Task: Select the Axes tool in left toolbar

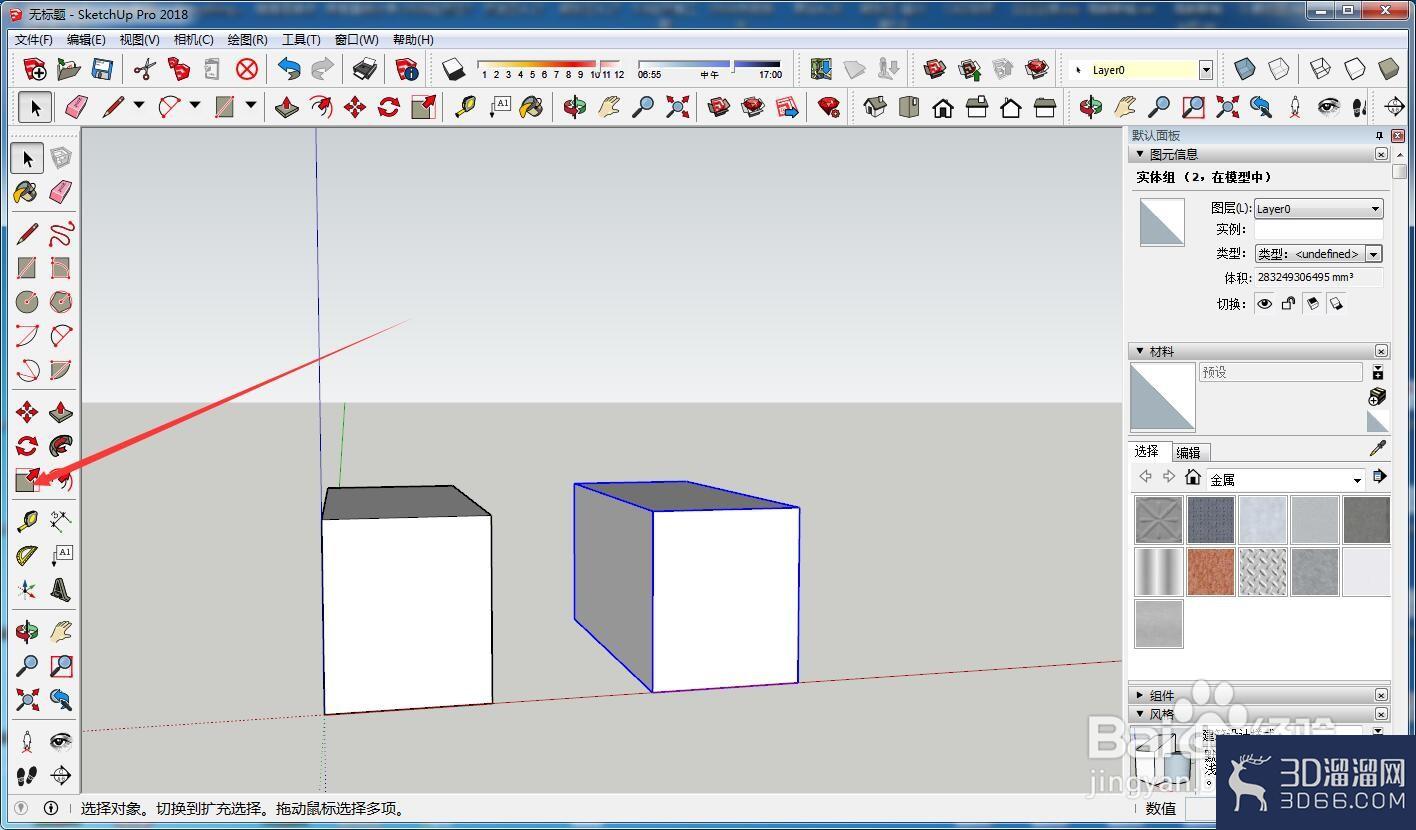Action: click(x=27, y=589)
